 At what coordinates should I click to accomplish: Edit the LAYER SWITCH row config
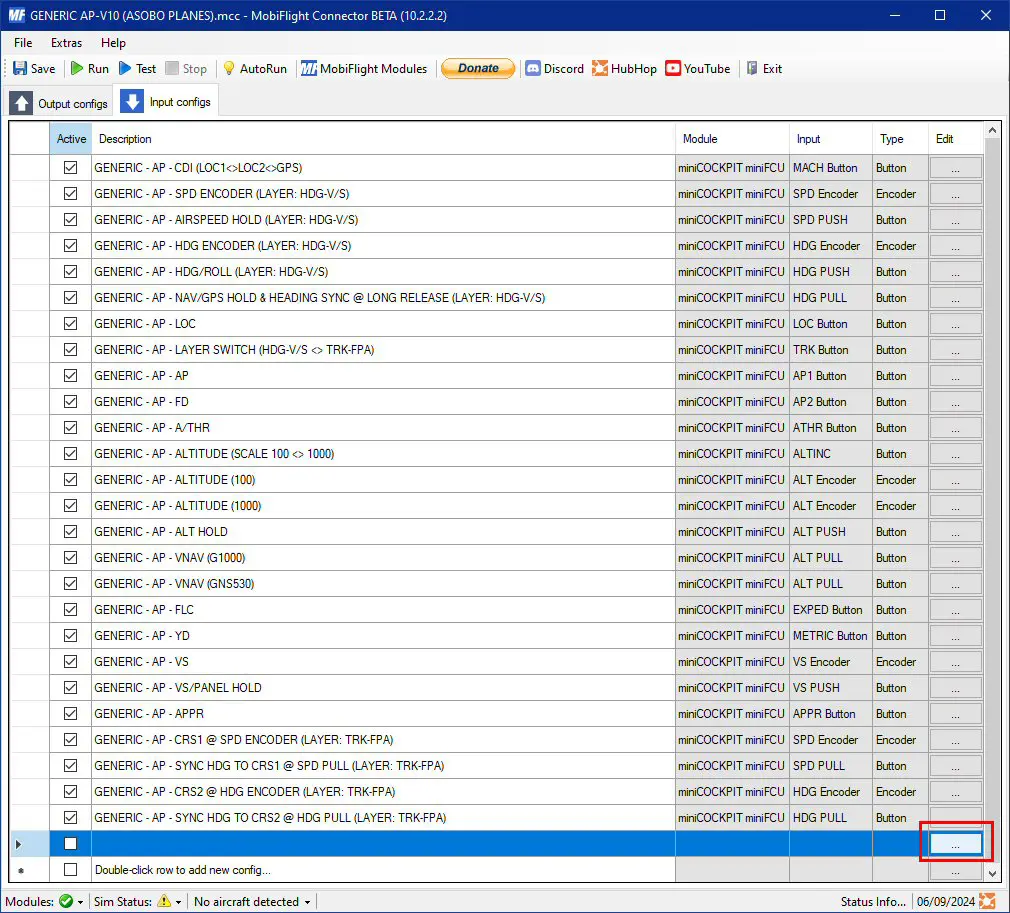pos(955,349)
